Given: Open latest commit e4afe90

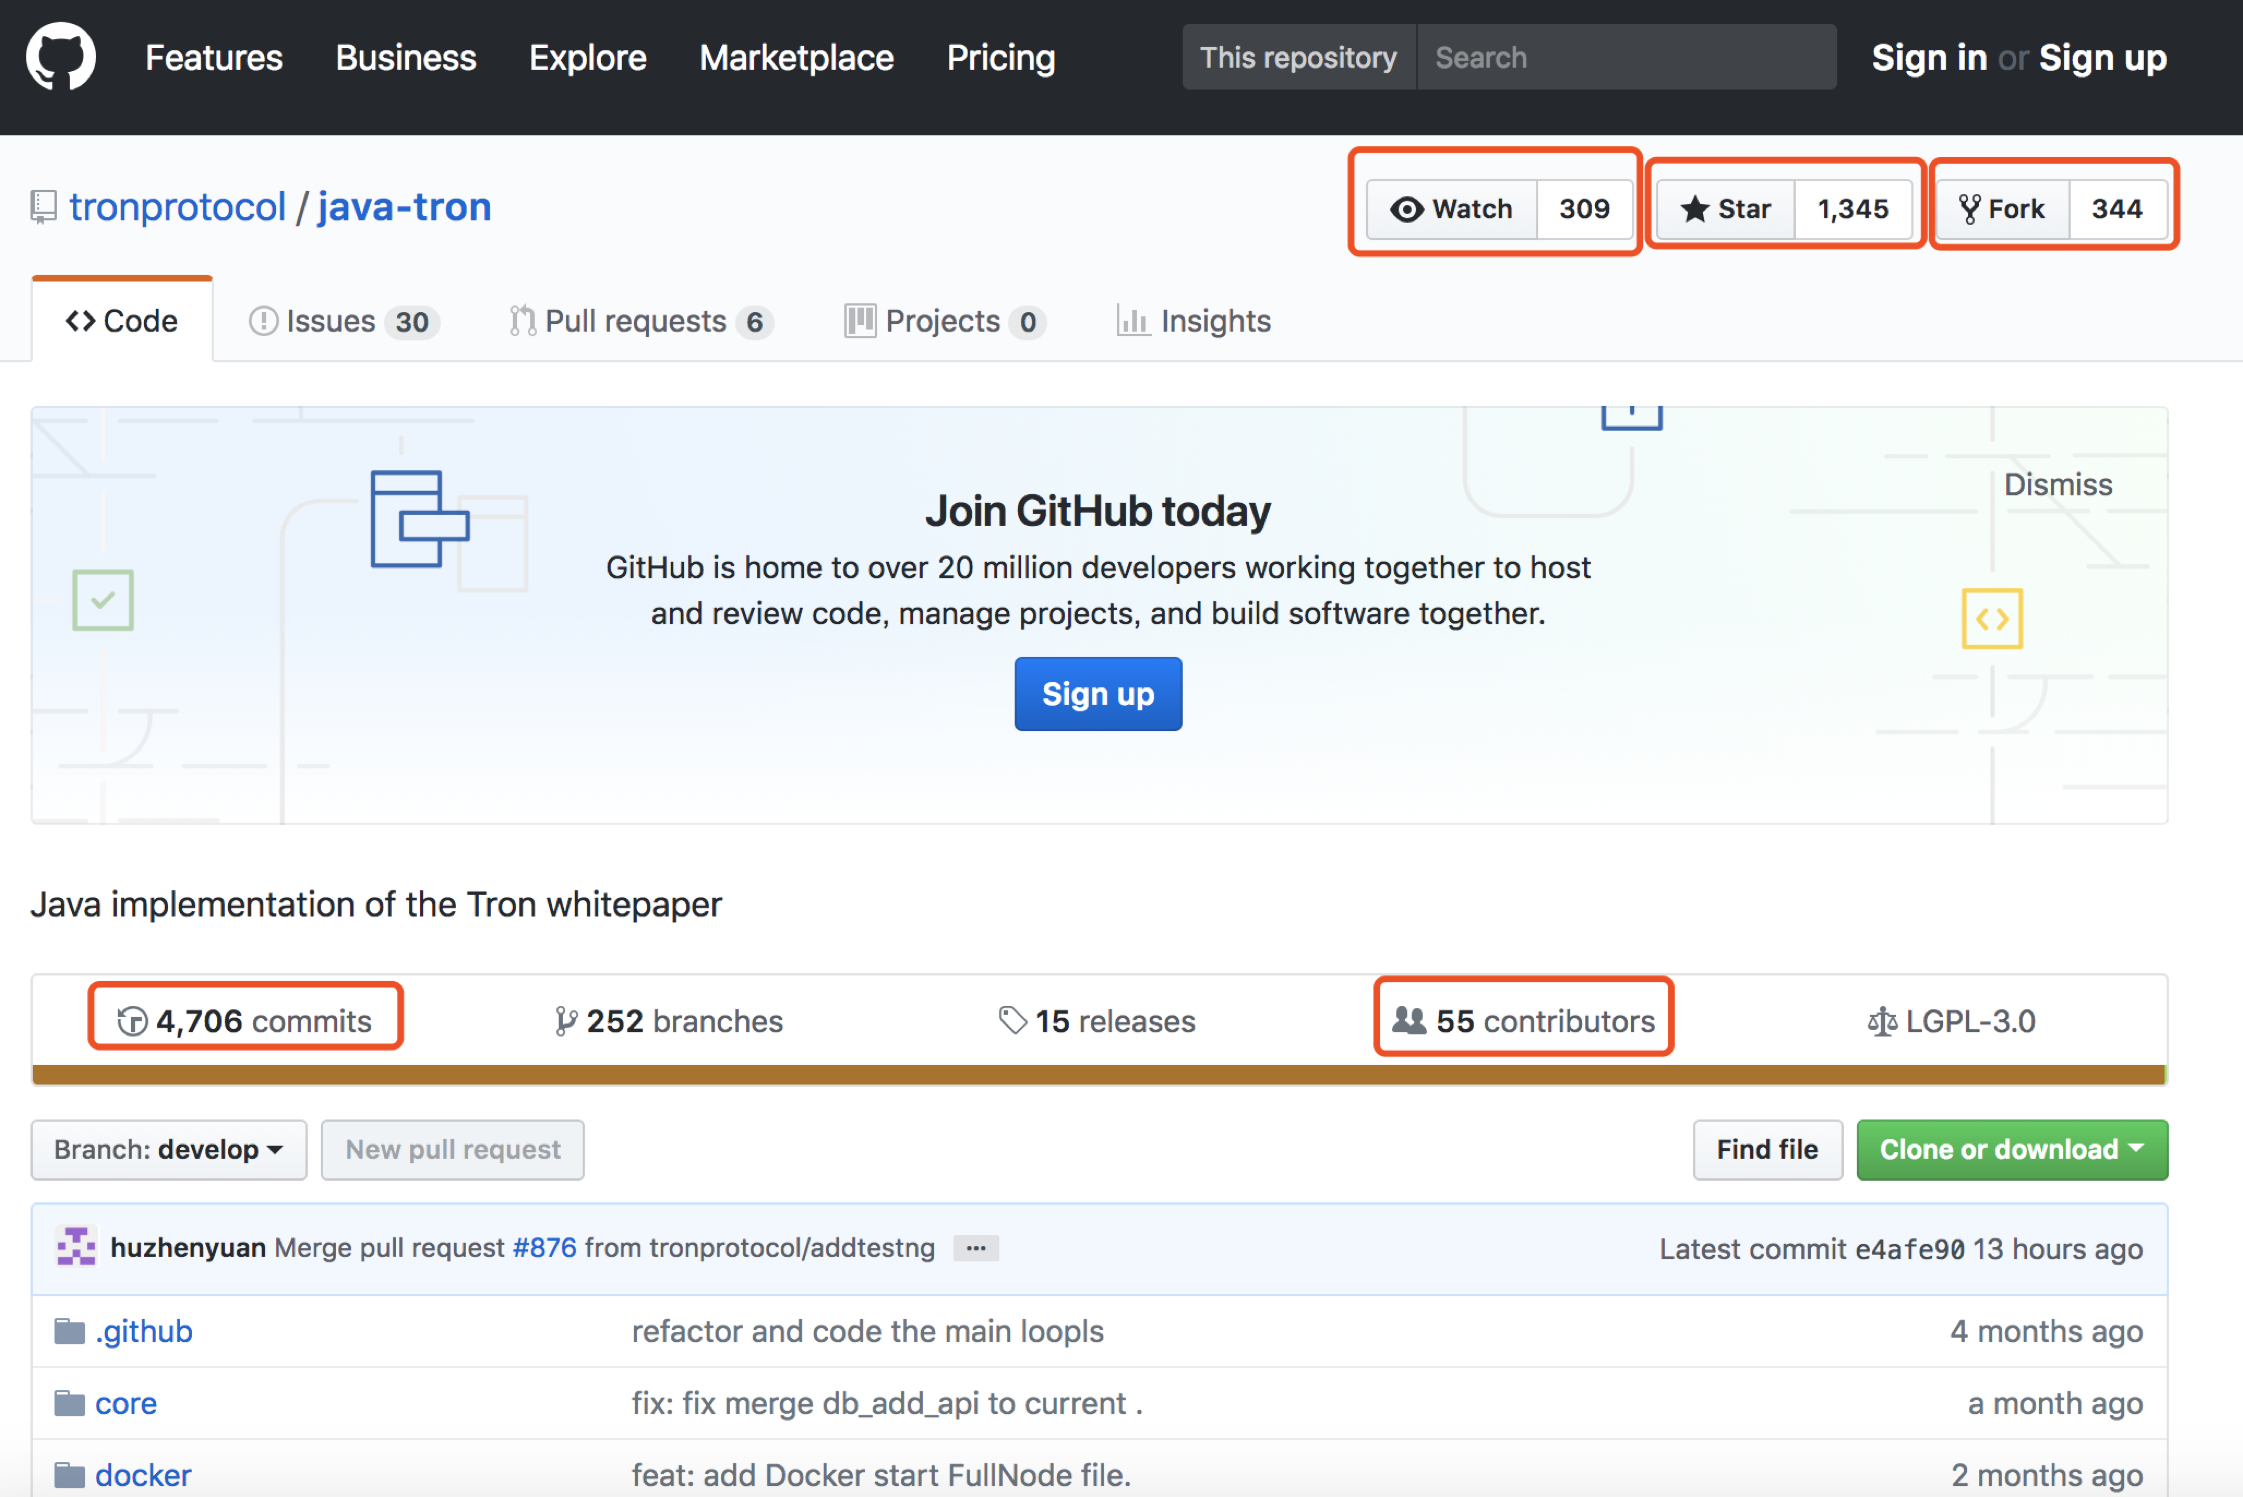Looking at the screenshot, I should tap(1910, 1249).
